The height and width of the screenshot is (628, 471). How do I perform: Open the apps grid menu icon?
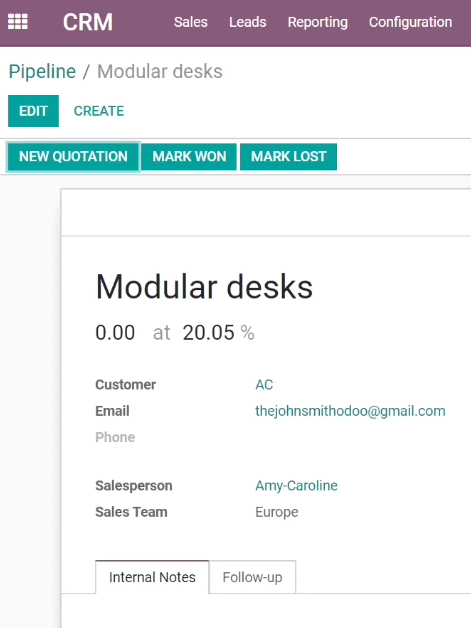(18, 22)
